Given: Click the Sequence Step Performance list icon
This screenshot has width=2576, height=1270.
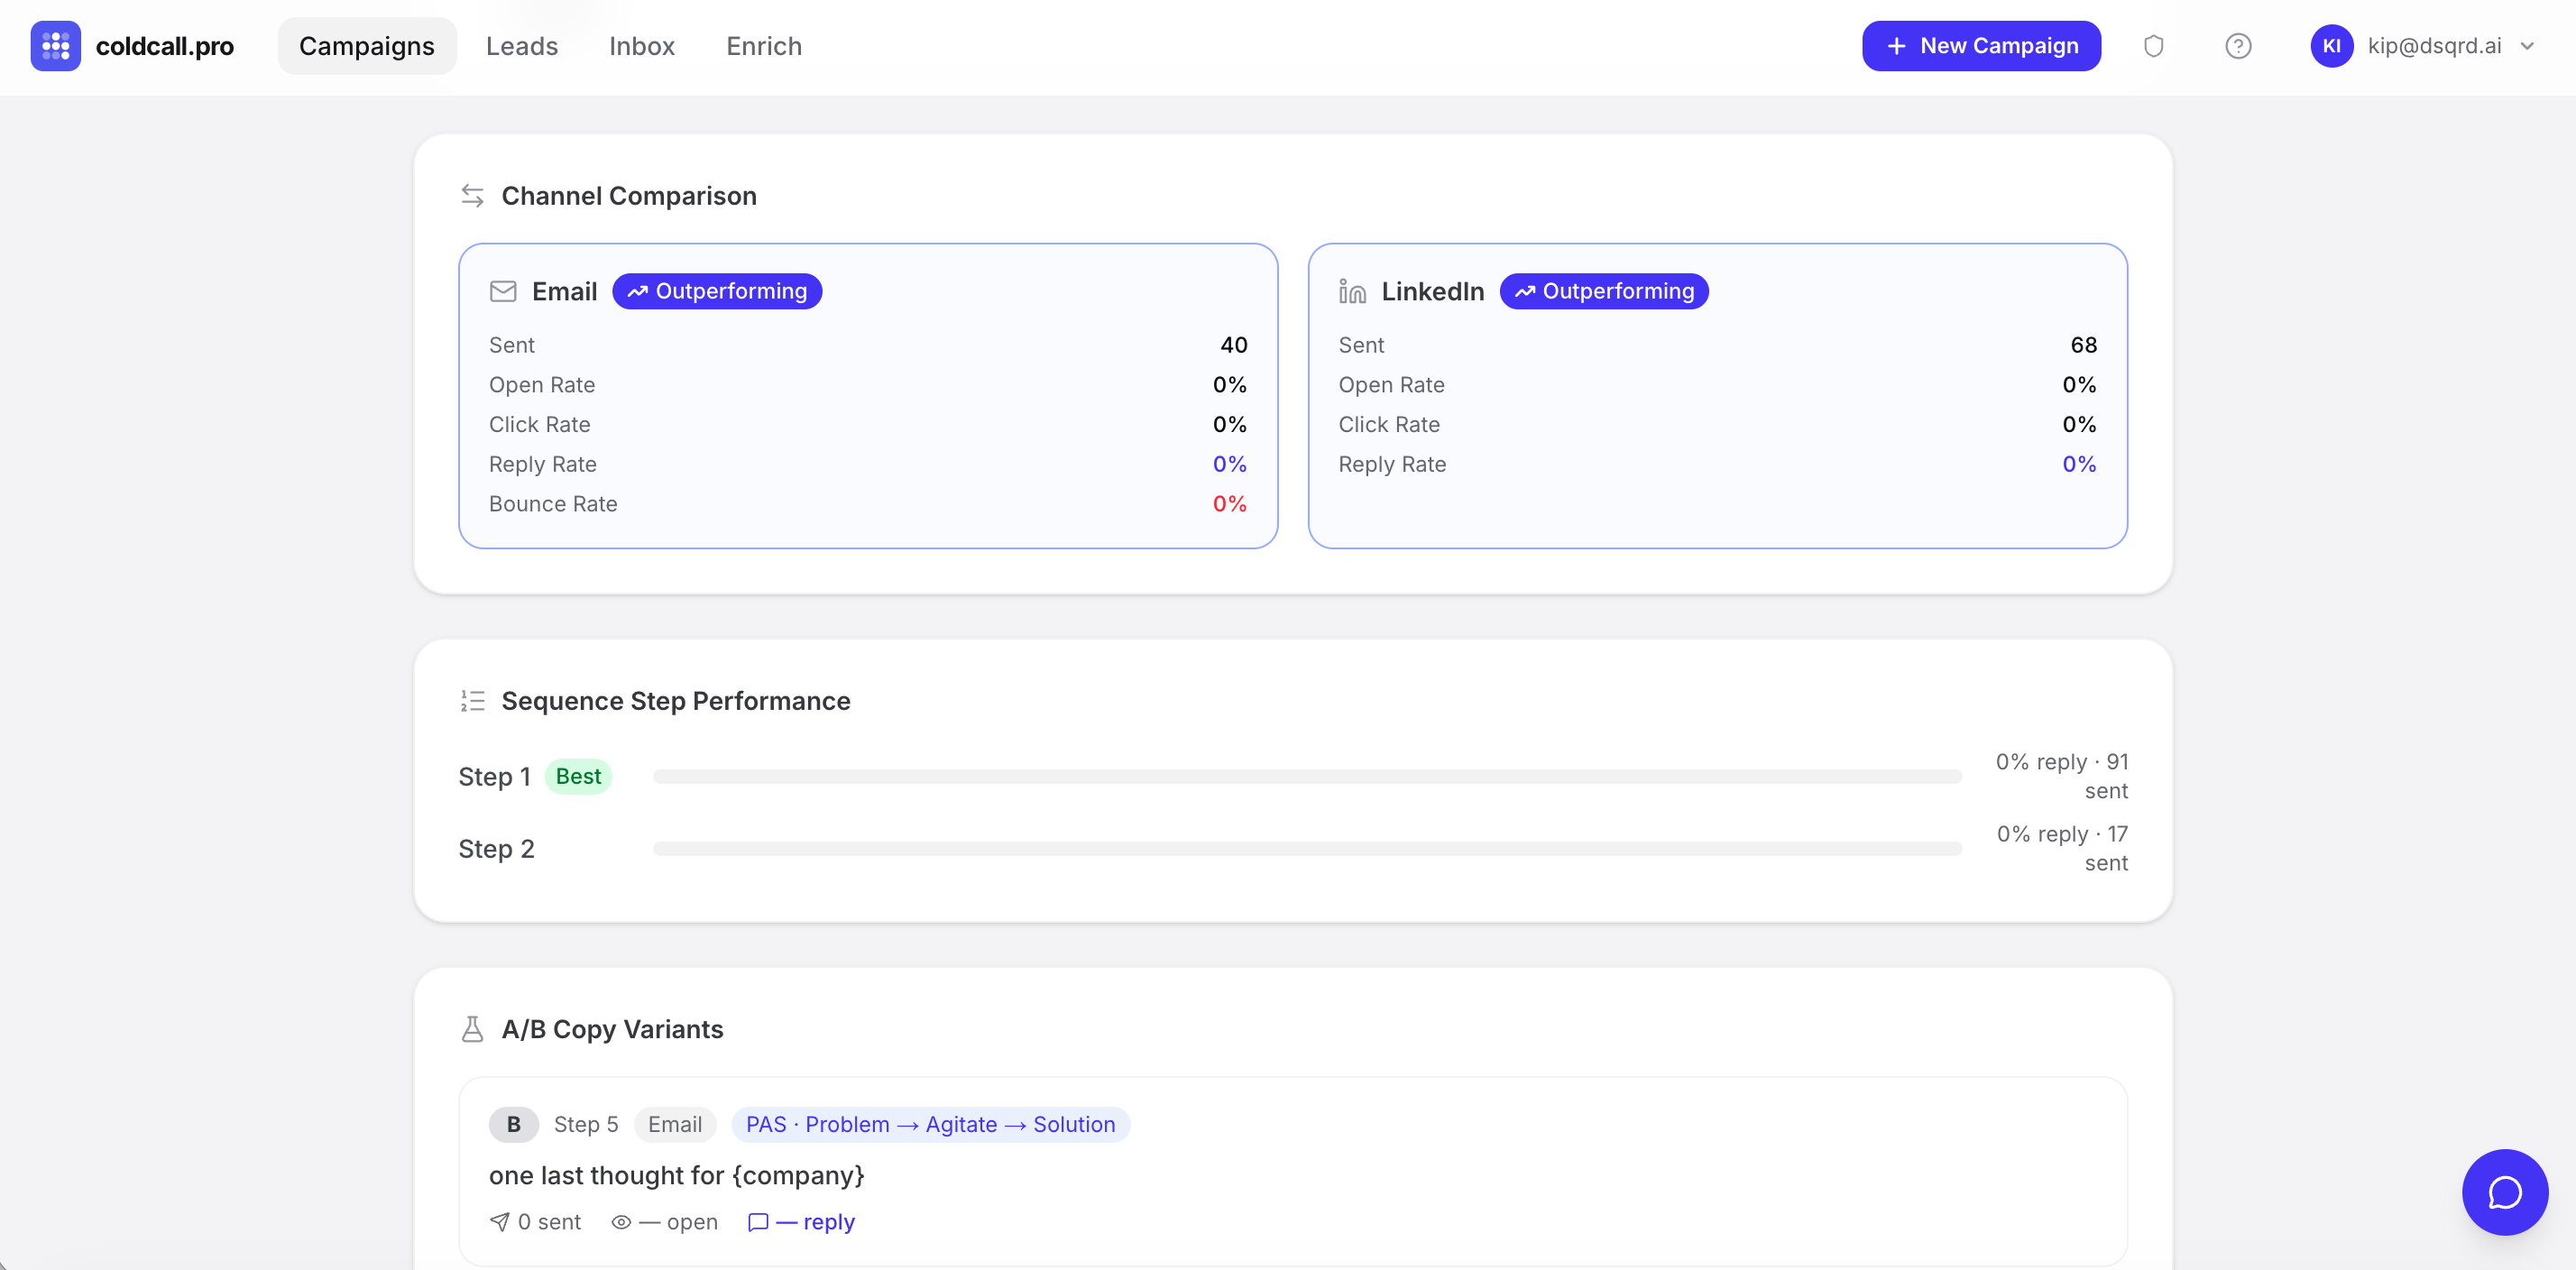Looking at the screenshot, I should [x=472, y=701].
